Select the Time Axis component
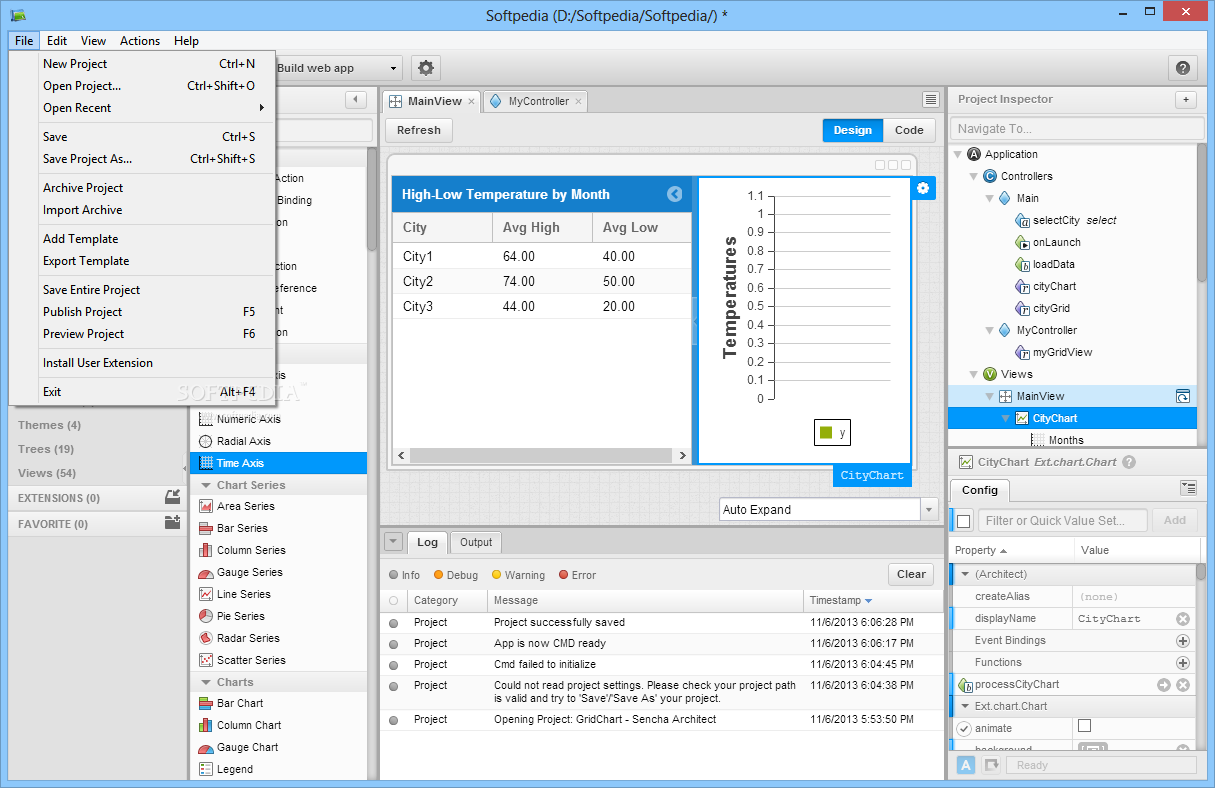The image size is (1215, 788). point(278,463)
